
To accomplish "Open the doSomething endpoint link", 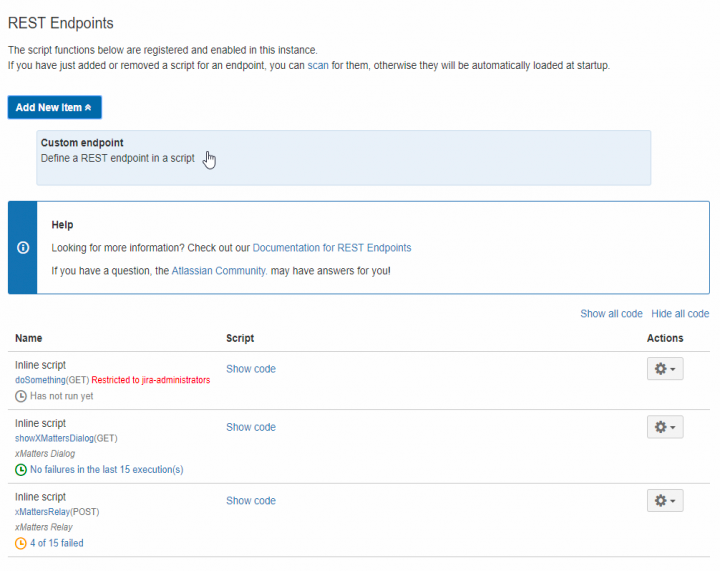I will point(40,380).
